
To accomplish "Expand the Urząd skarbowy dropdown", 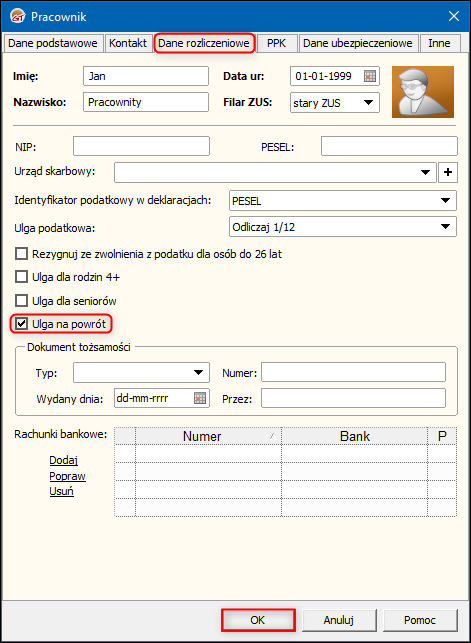I will tap(425, 172).
